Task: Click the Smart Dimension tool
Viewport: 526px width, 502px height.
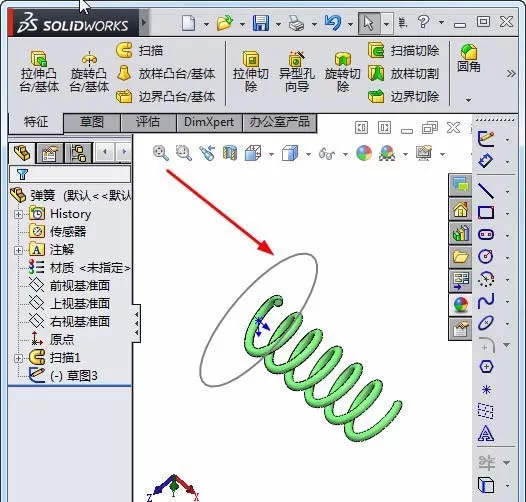Action: tap(486, 161)
